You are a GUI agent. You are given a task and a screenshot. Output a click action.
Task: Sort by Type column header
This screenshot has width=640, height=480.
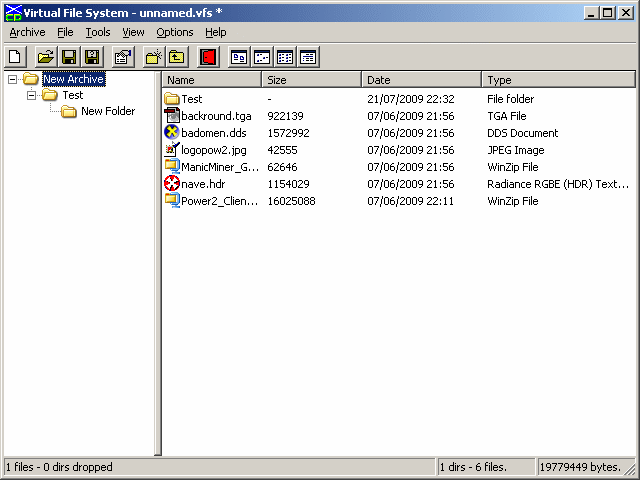[558, 80]
